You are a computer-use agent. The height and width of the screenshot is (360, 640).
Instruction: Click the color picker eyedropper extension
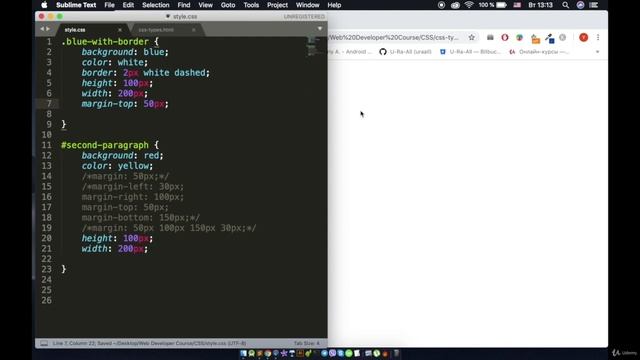point(549,38)
